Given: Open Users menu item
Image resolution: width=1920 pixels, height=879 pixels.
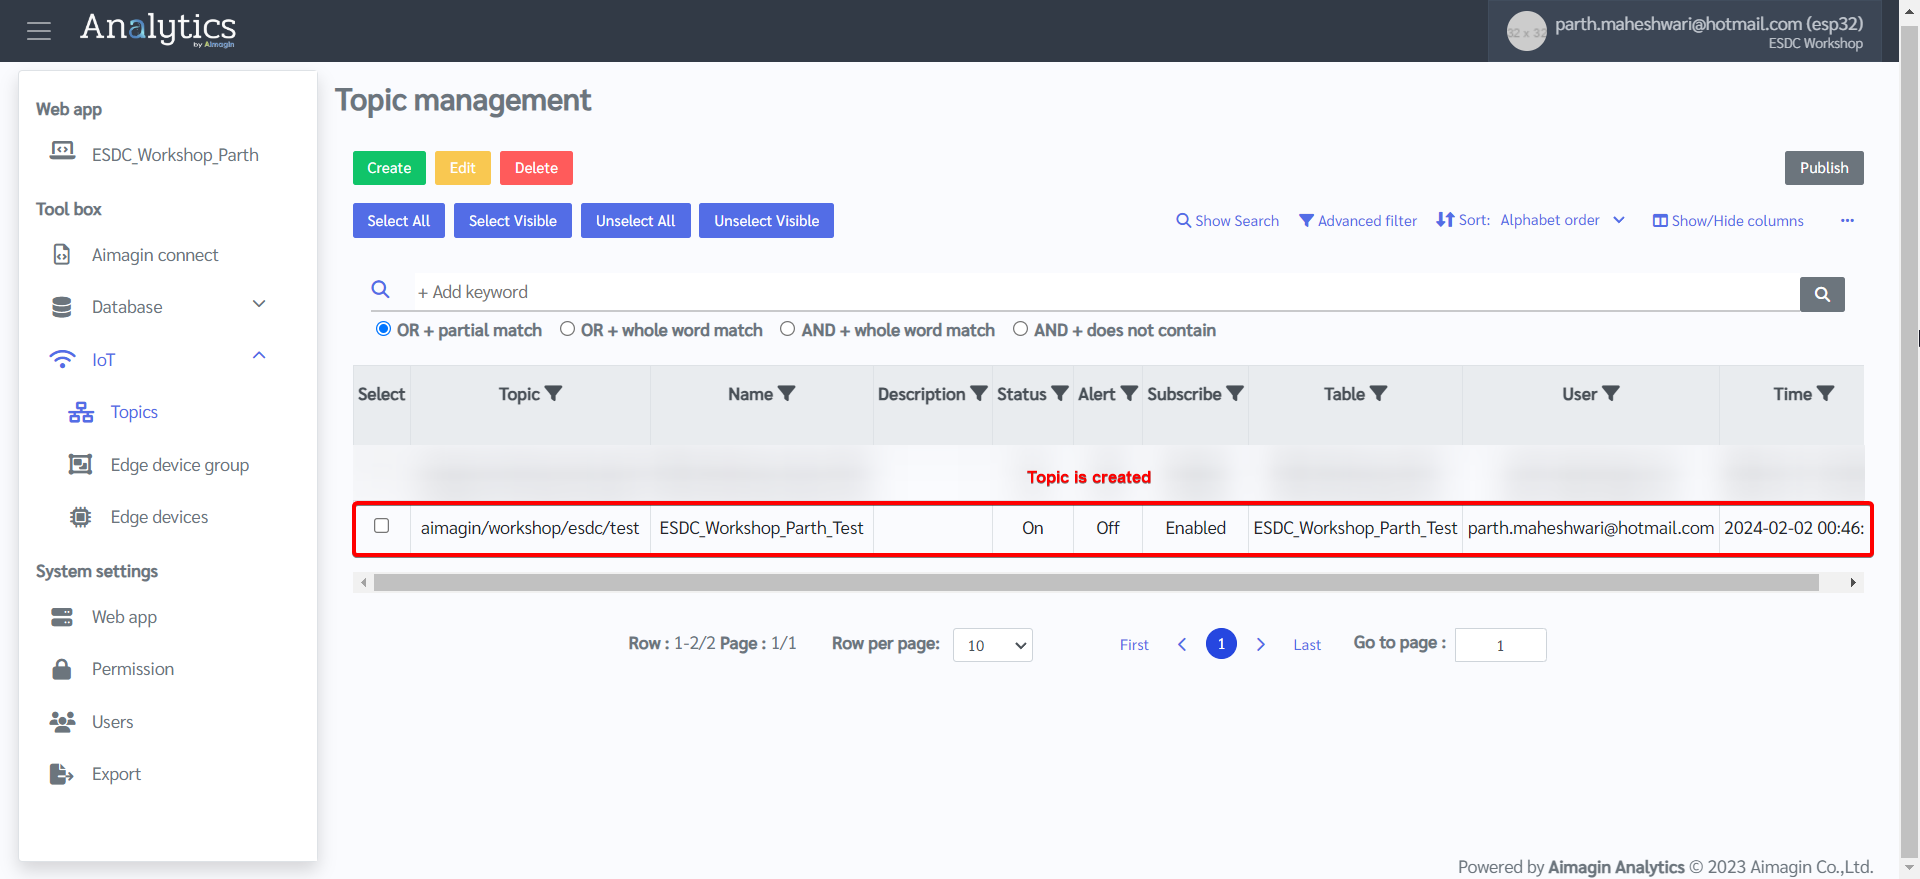Looking at the screenshot, I should [112, 722].
